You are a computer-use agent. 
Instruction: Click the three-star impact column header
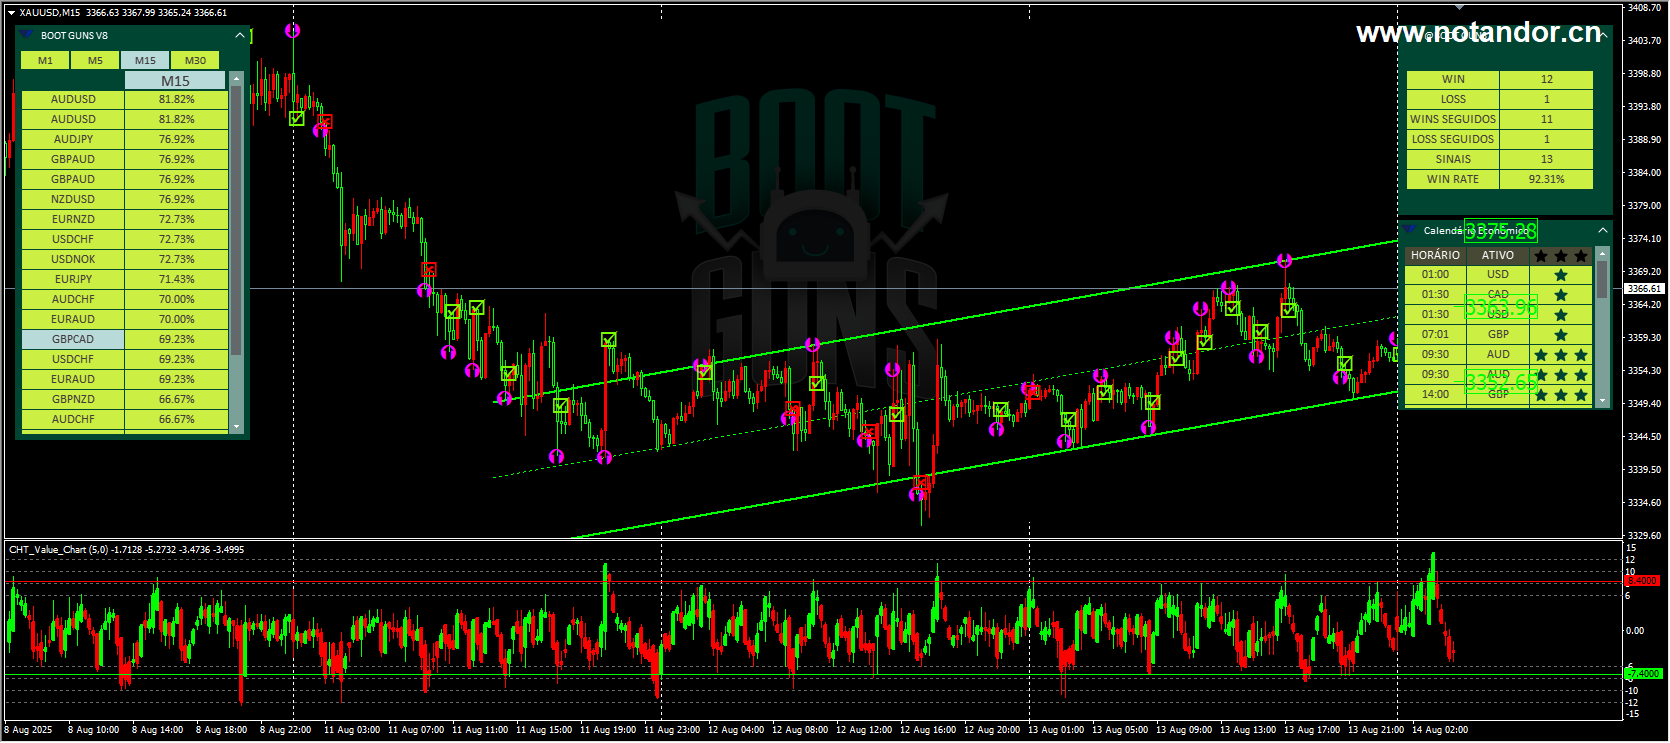pyautogui.click(x=1561, y=256)
